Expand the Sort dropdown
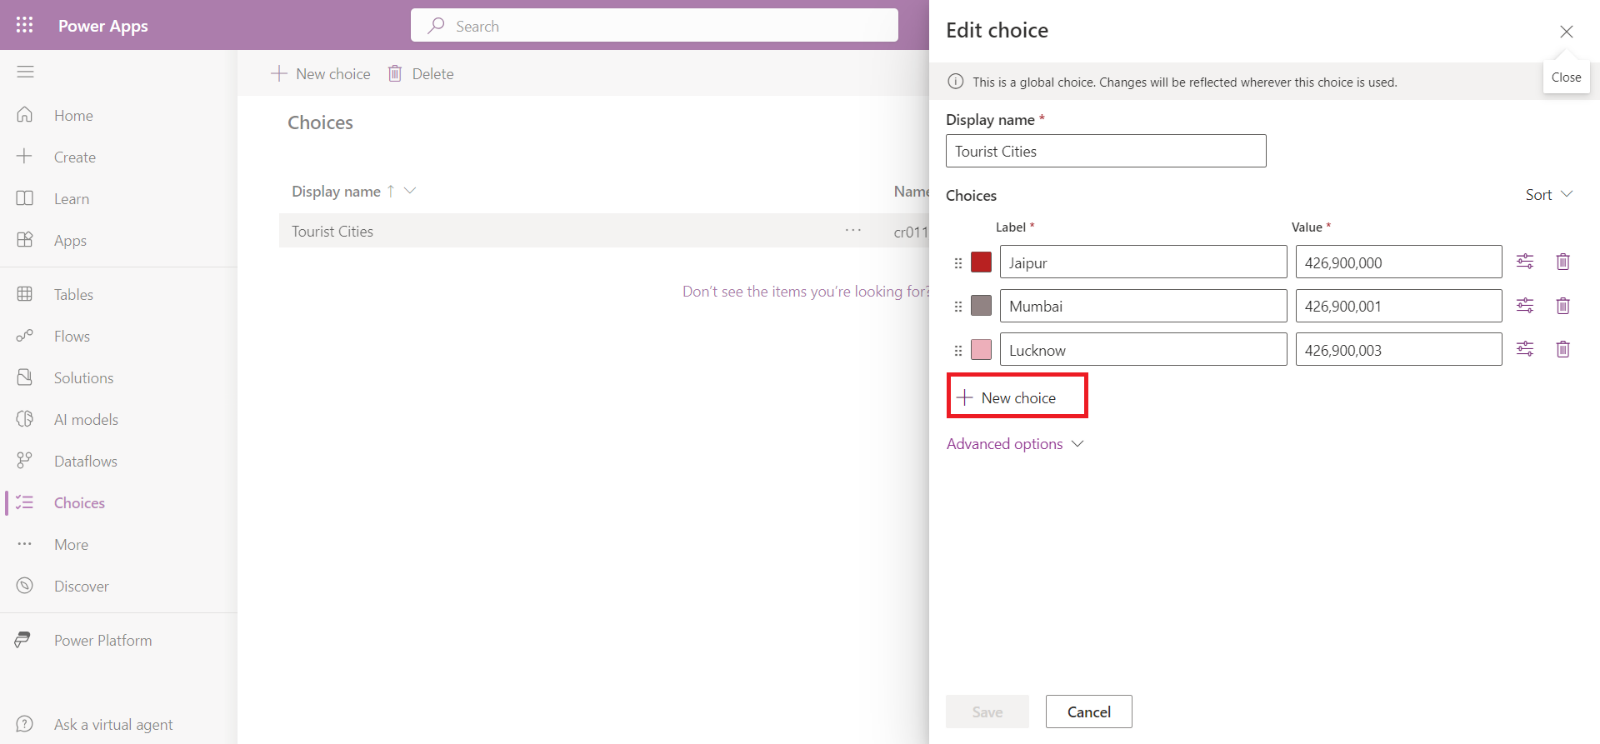This screenshot has height=744, width=1600. (1548, 195)
